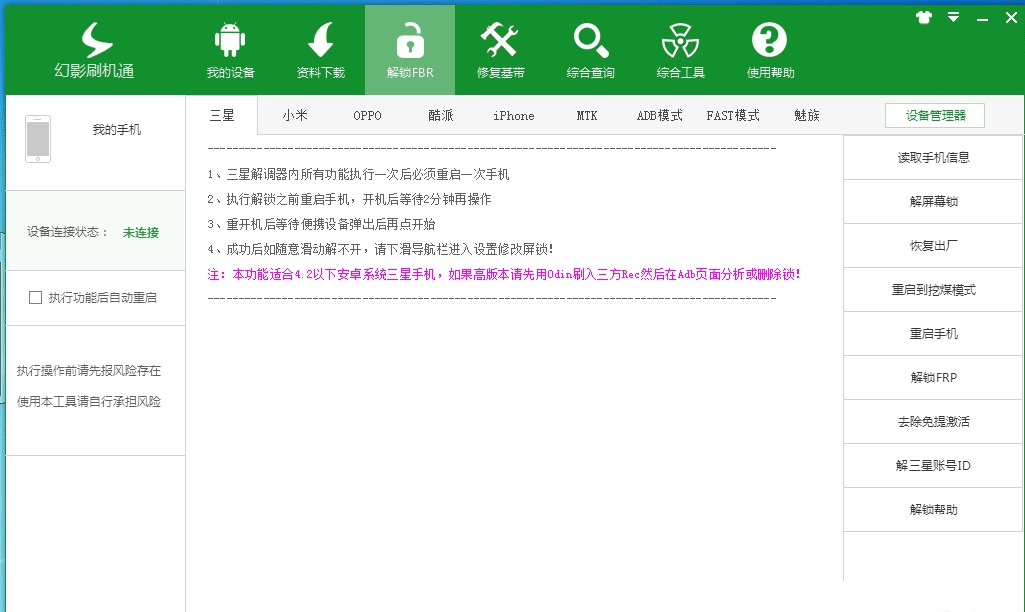Open 使用帮助 question mark icon
Screen dimensions: 1025x612
[x=770, y=41]
